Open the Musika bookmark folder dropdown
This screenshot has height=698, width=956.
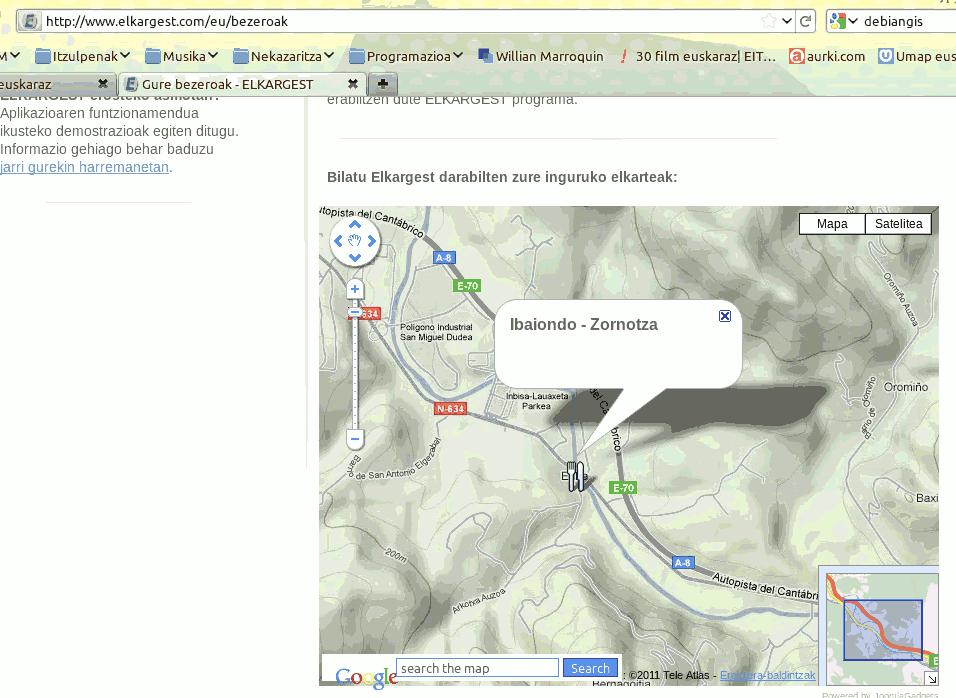(x=183, y=57)
